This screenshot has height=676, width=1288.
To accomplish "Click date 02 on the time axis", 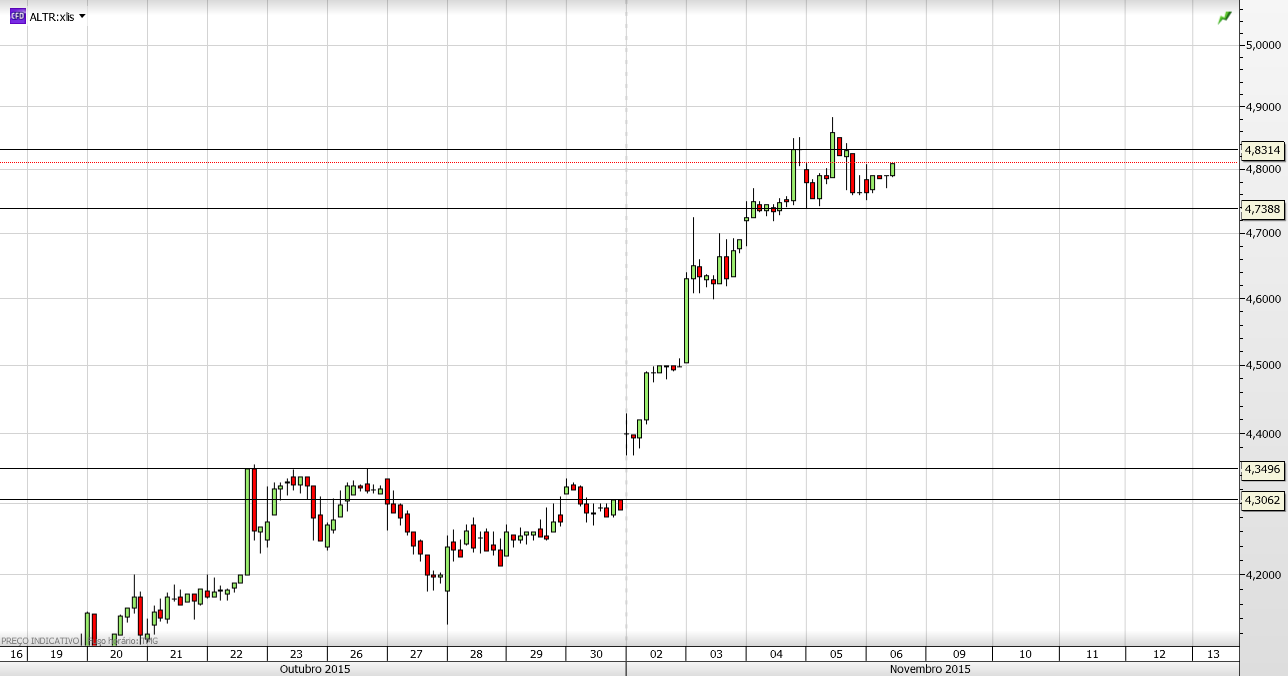I will [x=656, y=654].
